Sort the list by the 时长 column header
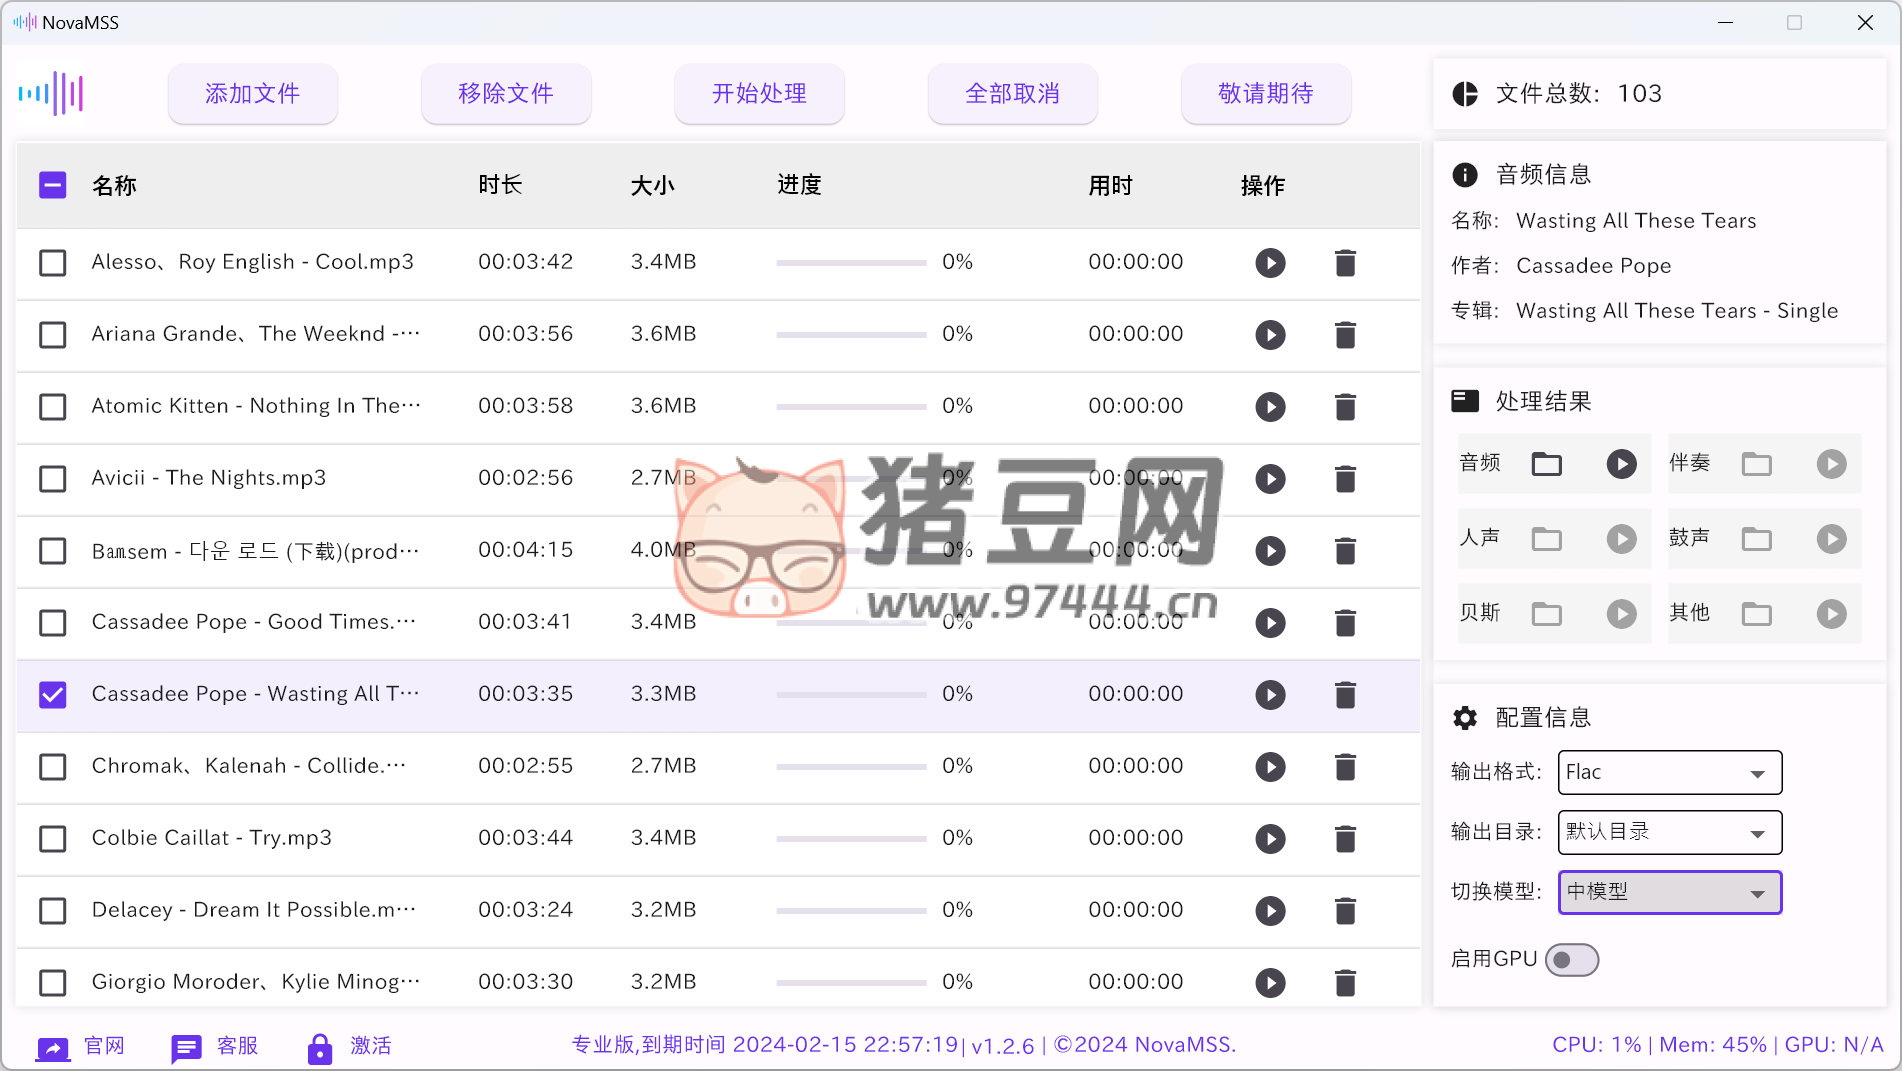Screen dimensions: 1902x1071 coord(500,185)
